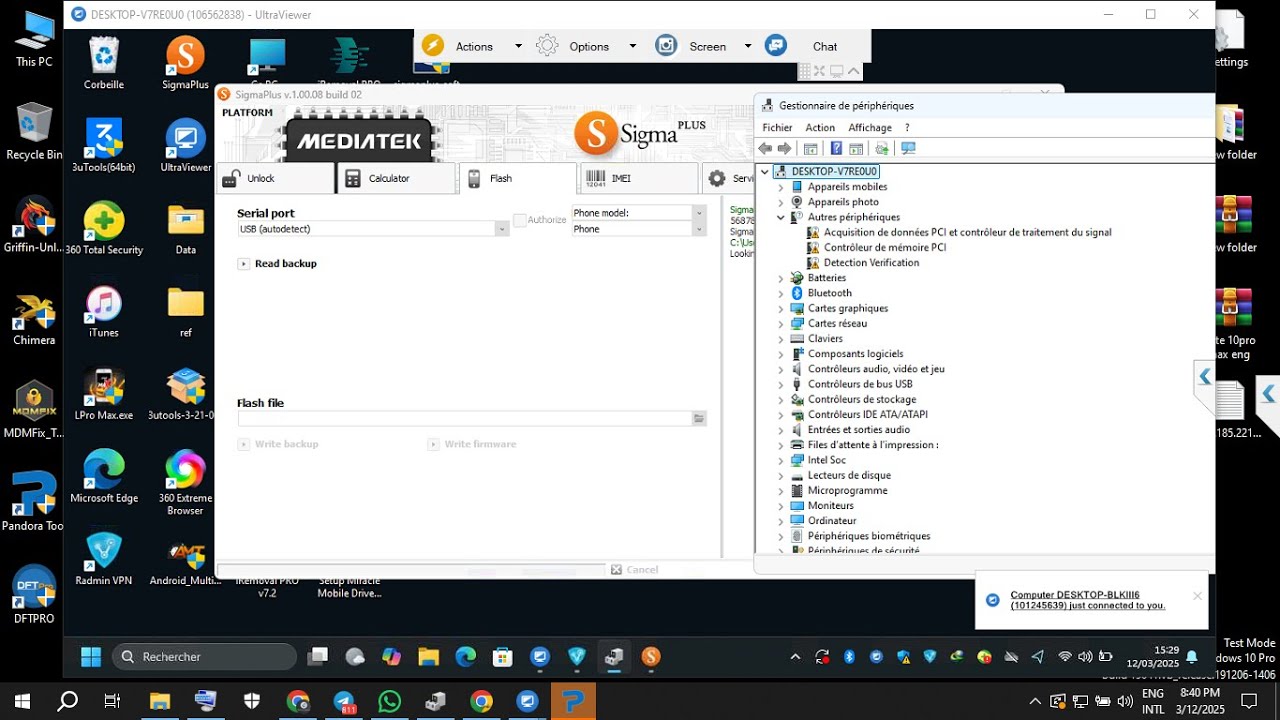The width and height of the screenshot is (1280, 720).
Task: Toggle the Authorize checkbox
Action: coord(520,220)
